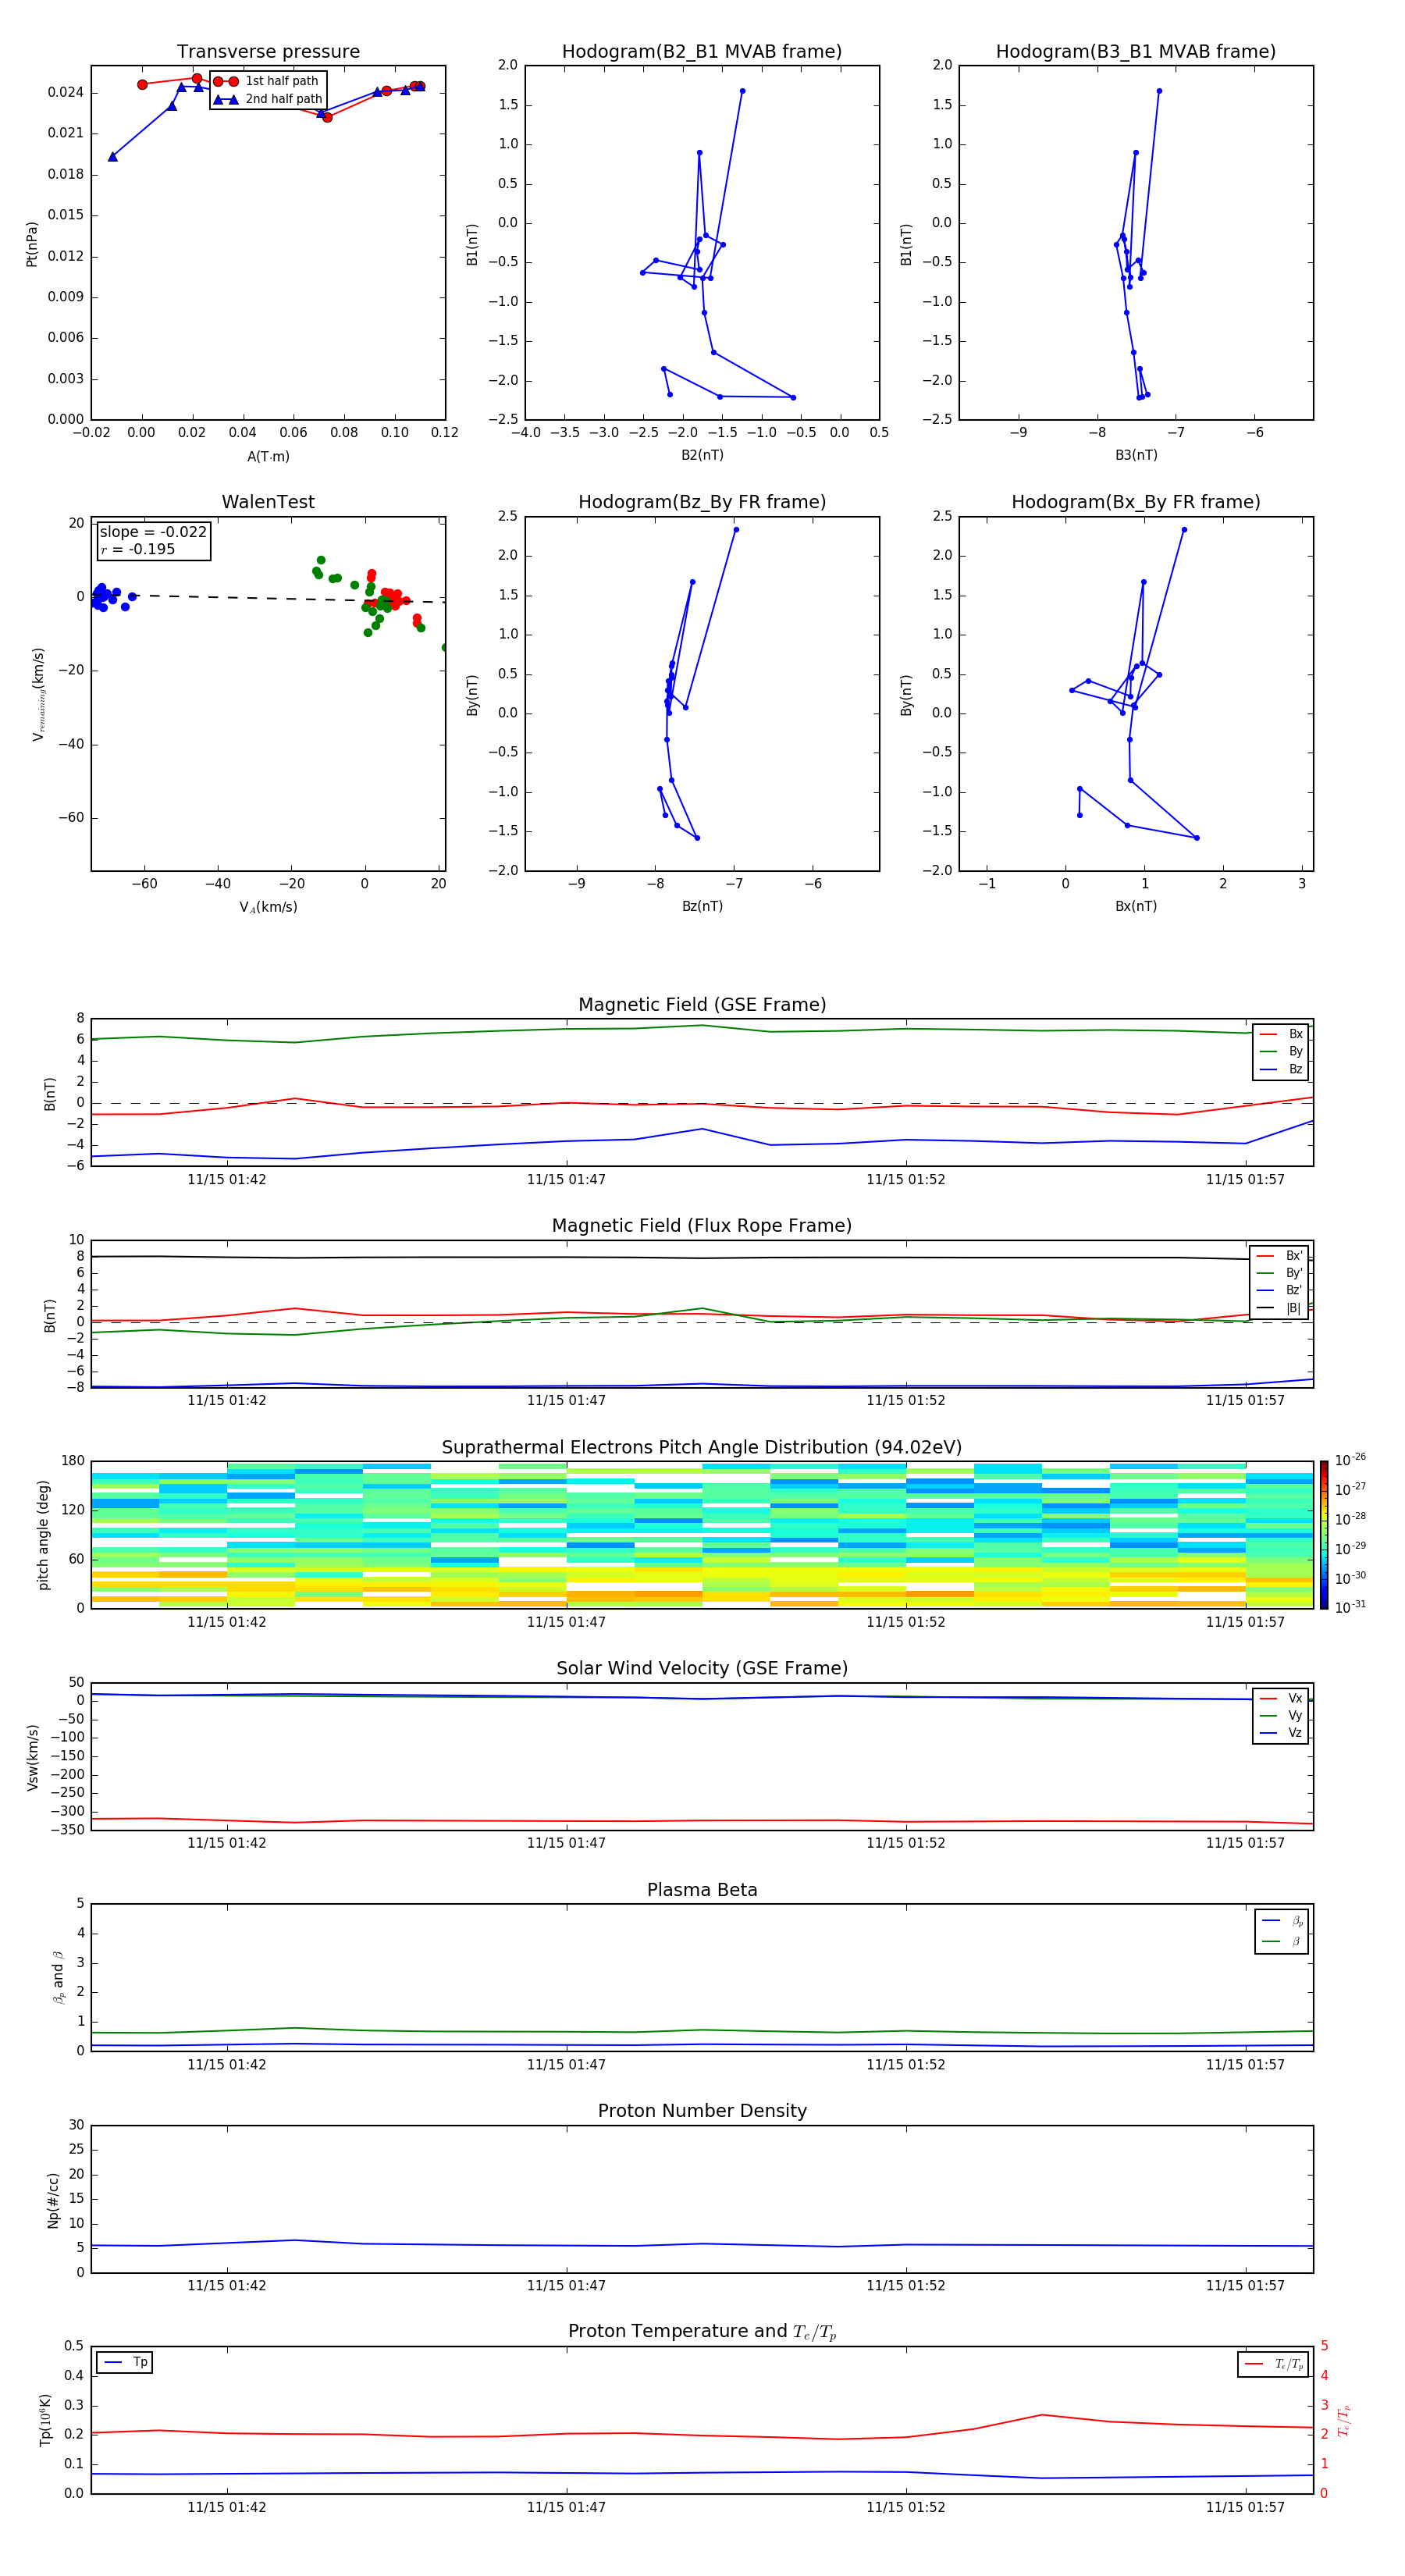Click the "Magnetic Field (GSE Frame)" title
The image size is (1405, 2576).
click(x=702, y=1005)
